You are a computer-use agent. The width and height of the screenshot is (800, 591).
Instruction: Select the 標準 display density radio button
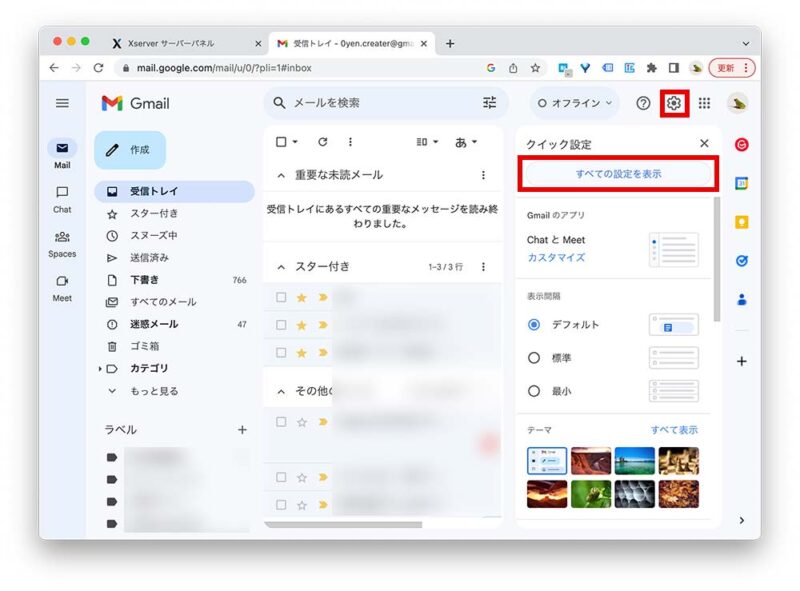[536, 357]
